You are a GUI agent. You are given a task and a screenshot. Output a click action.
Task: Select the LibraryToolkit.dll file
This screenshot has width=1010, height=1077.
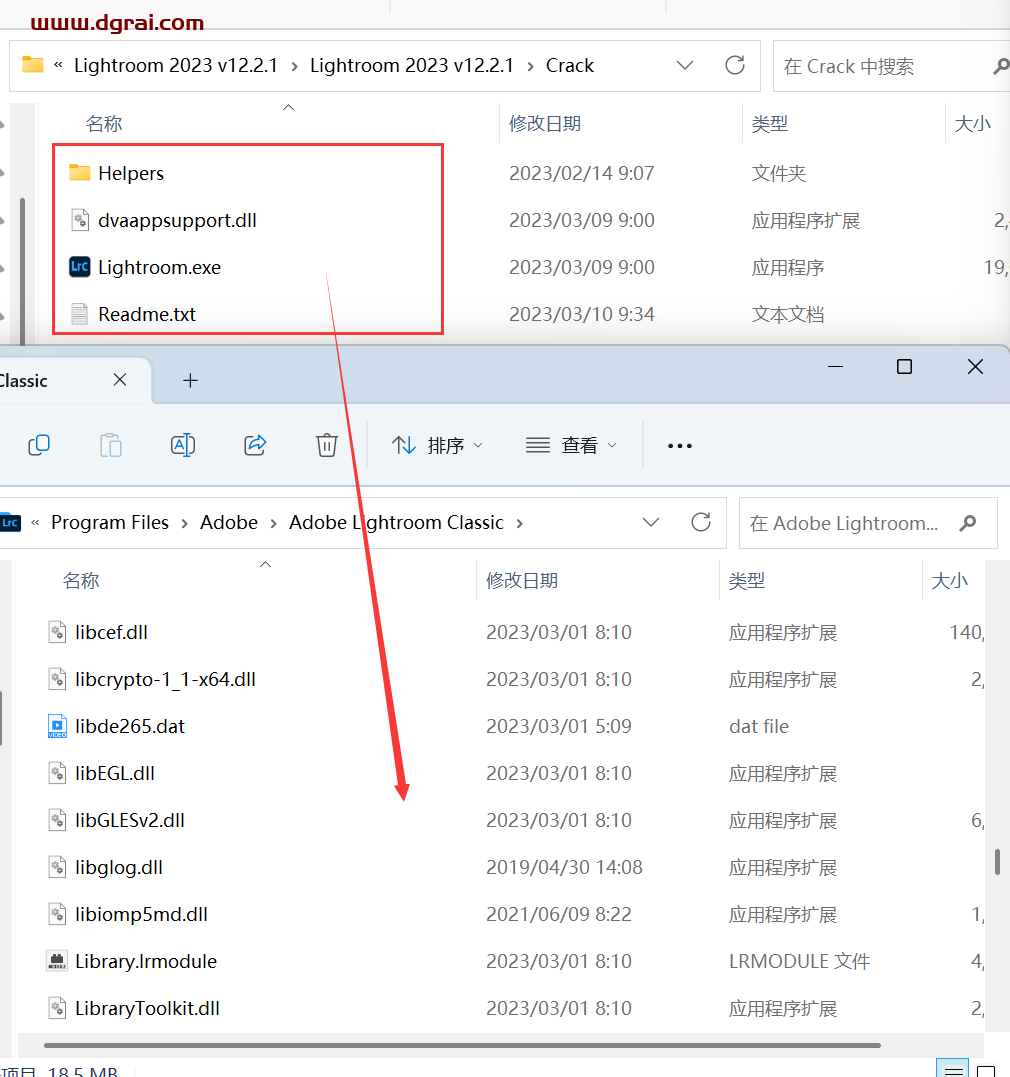(x=147, y=1008)
